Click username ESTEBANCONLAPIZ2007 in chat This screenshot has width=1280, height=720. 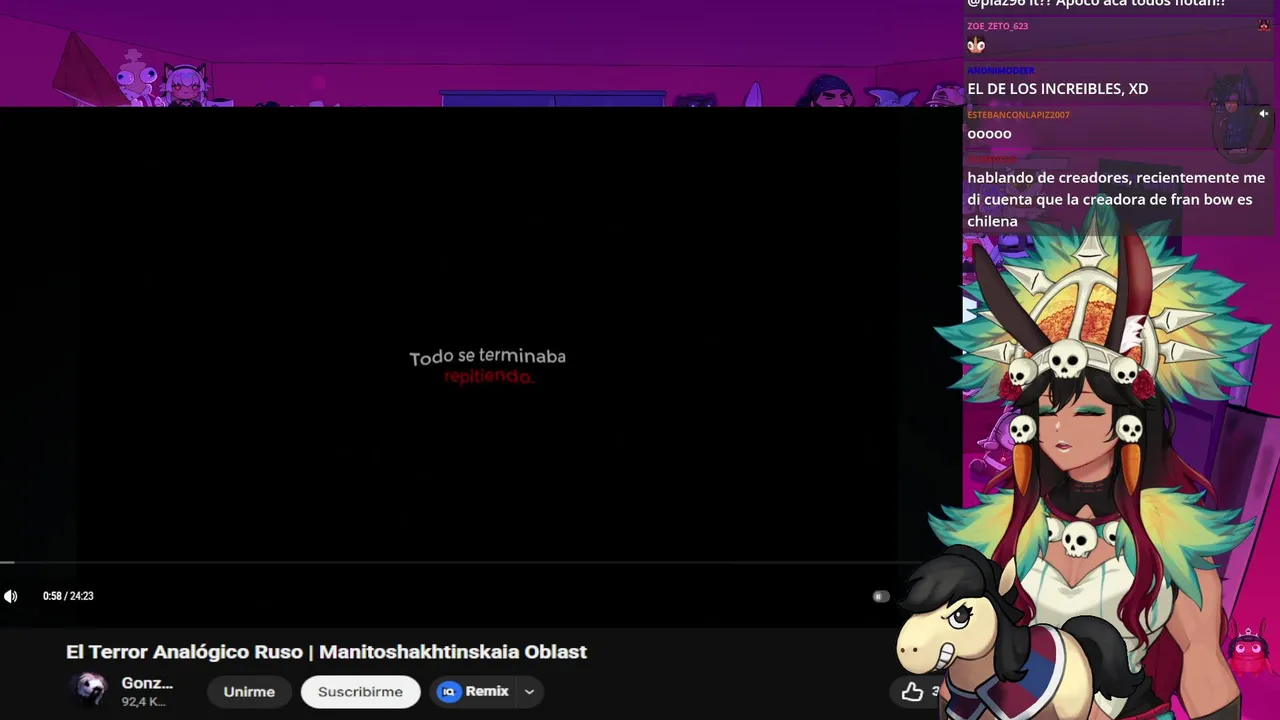pos(1018,115)
